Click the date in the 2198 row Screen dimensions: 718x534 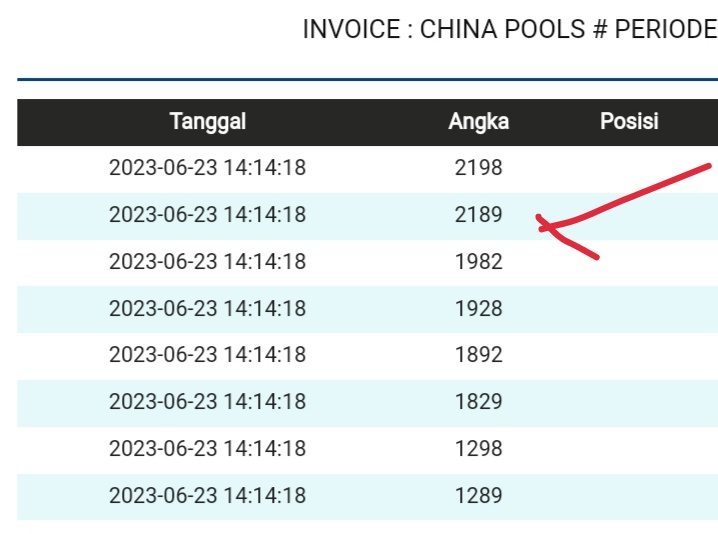[207, 168]
